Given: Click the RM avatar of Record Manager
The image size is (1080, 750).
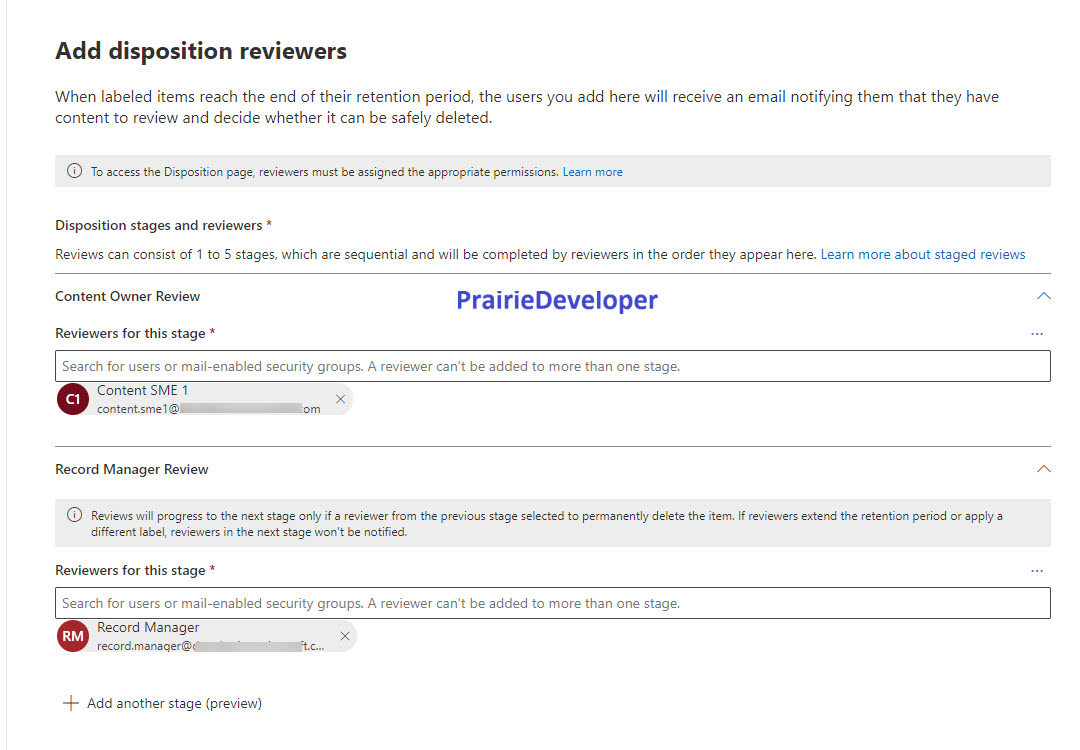Looking at the screenshot, I should click(73, 636).
